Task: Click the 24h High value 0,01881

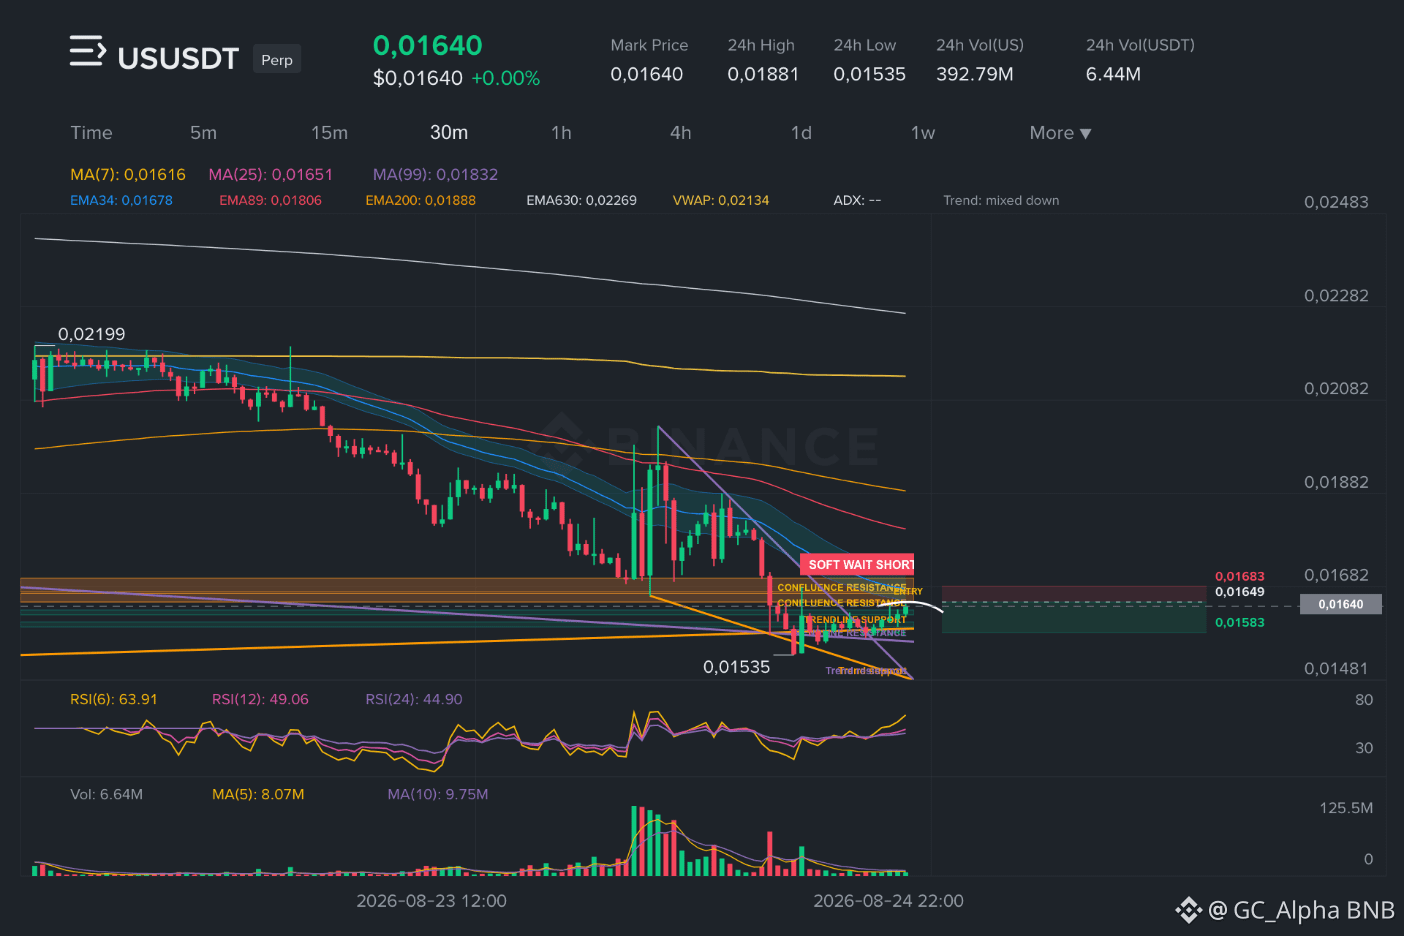Action: tap(763, 74)
